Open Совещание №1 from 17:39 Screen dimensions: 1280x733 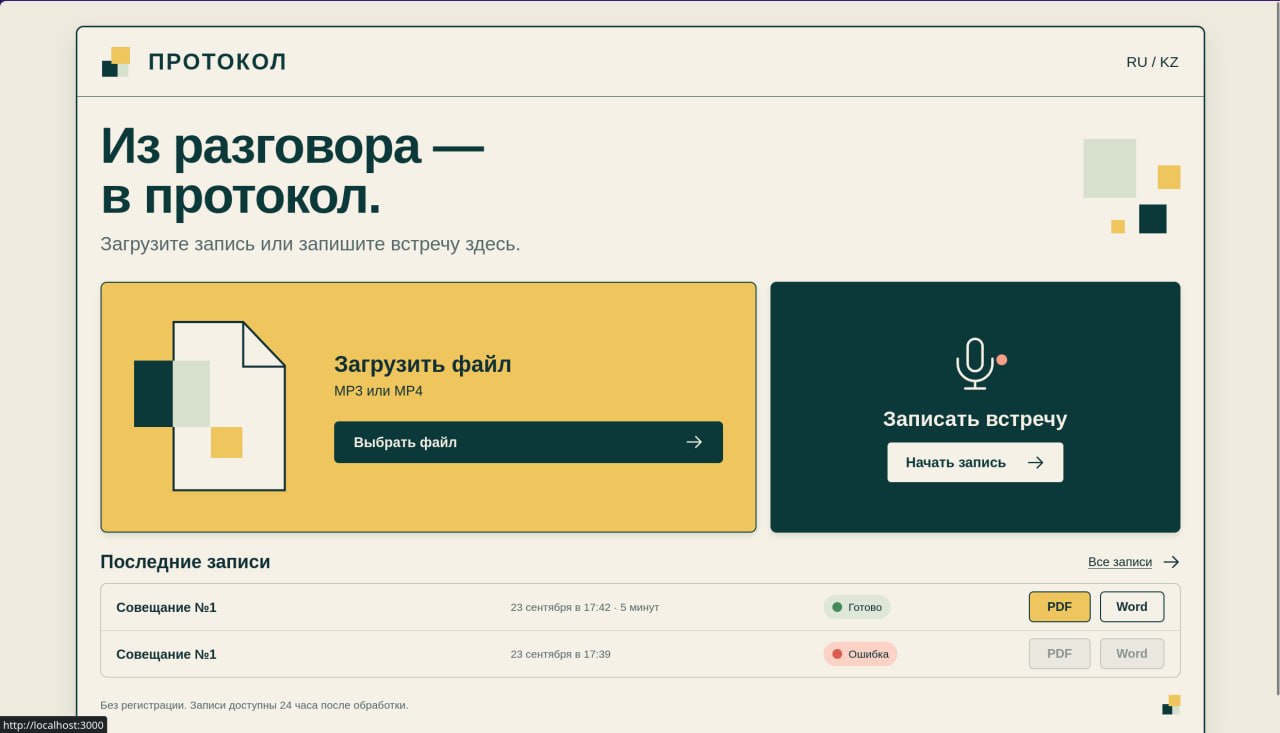click(x=166, y=654)
